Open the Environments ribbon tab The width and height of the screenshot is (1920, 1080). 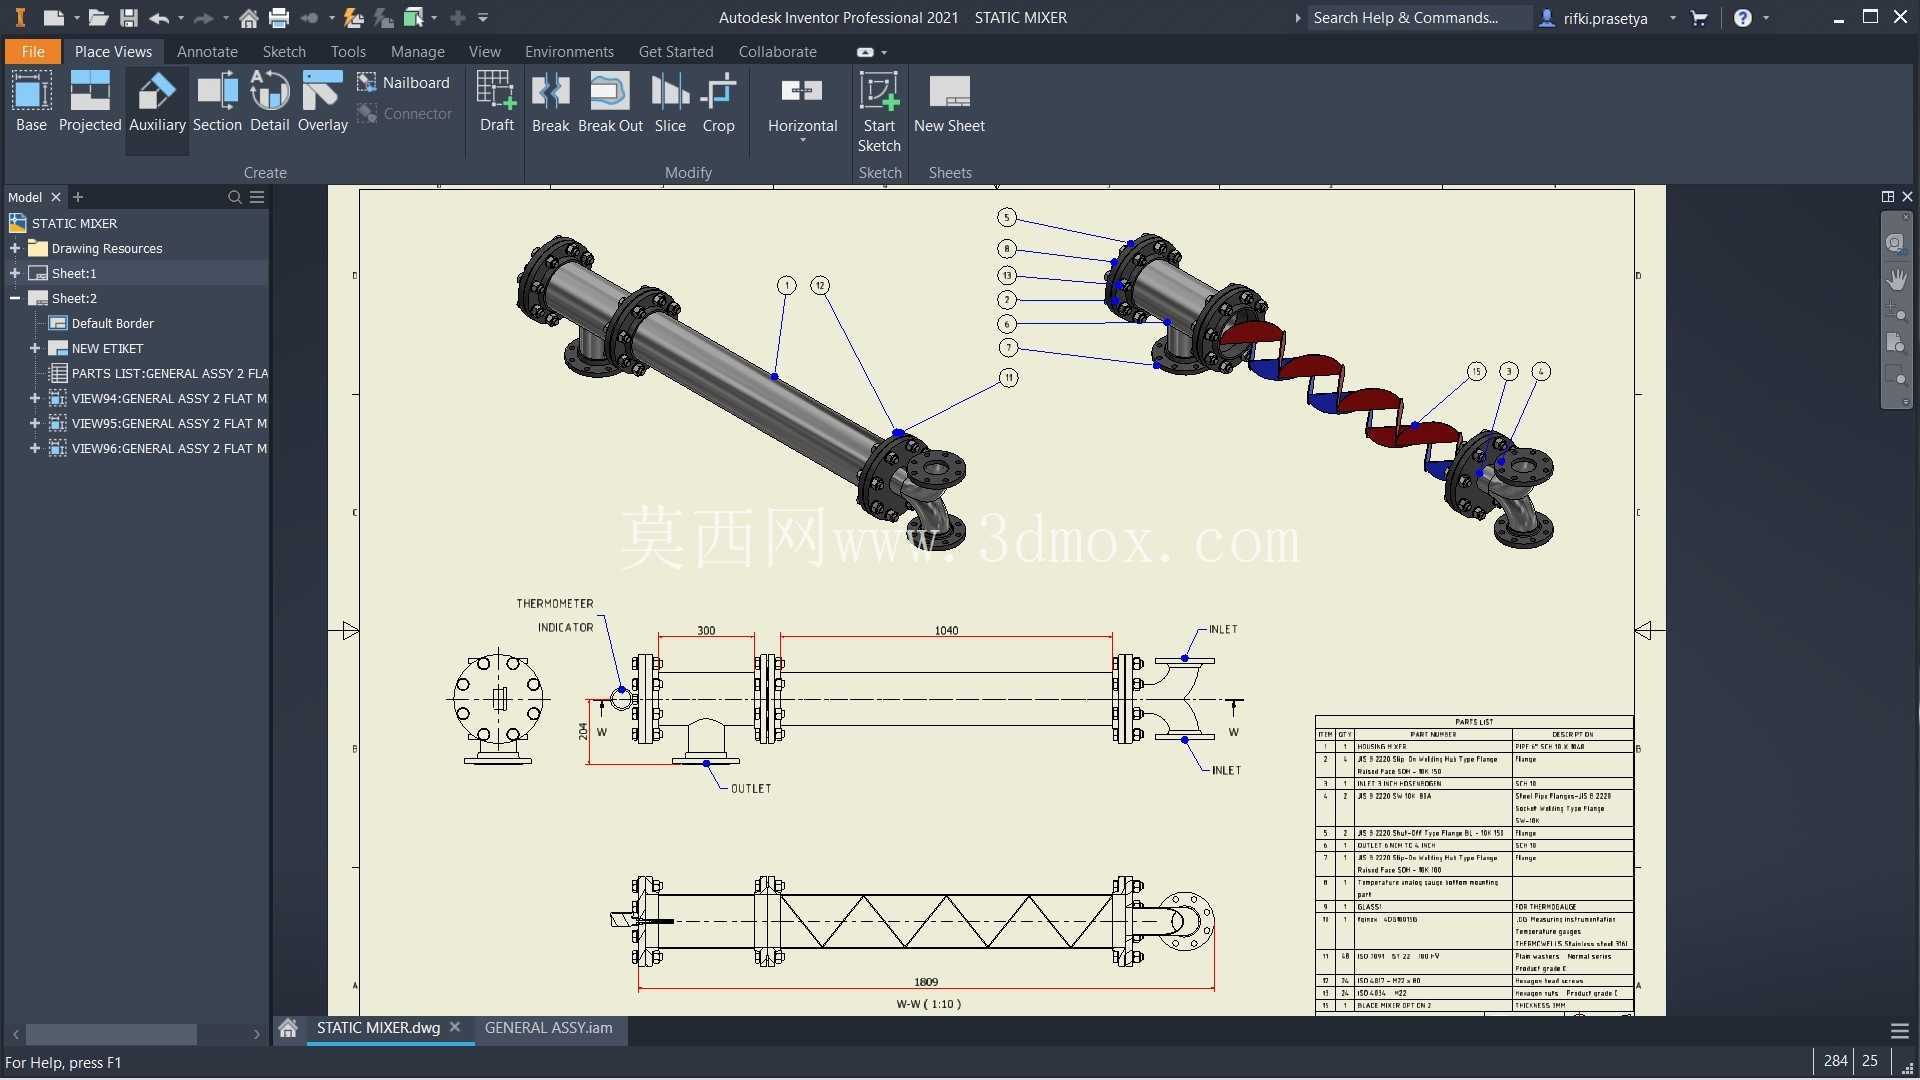coord(569,51)
